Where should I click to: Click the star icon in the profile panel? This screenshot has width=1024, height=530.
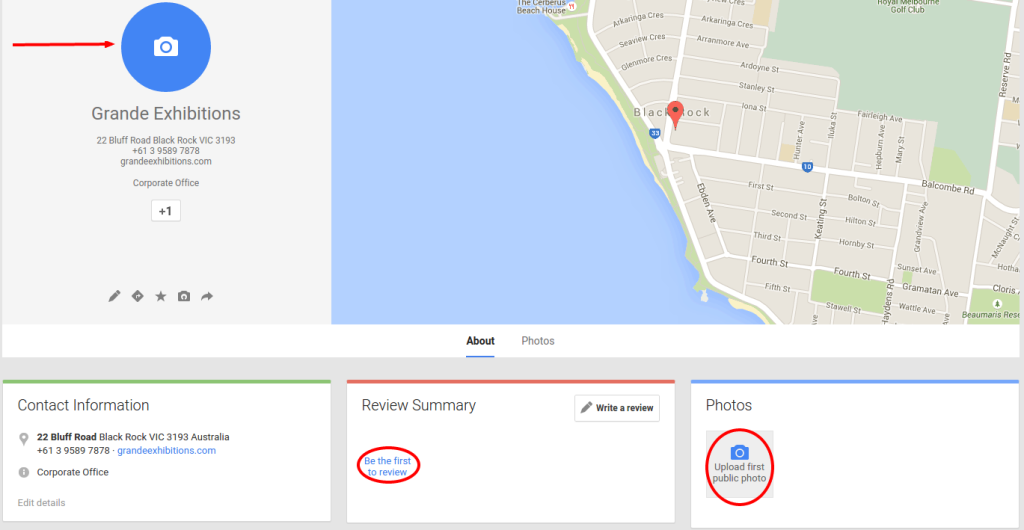click(160, 296)
